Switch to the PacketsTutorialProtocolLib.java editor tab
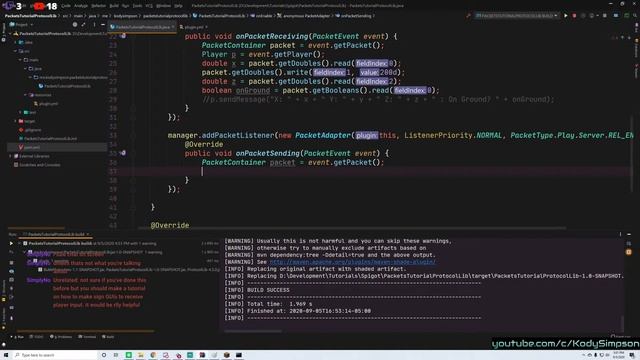Viewport: 640px width, 360px height. click(142, 27)
